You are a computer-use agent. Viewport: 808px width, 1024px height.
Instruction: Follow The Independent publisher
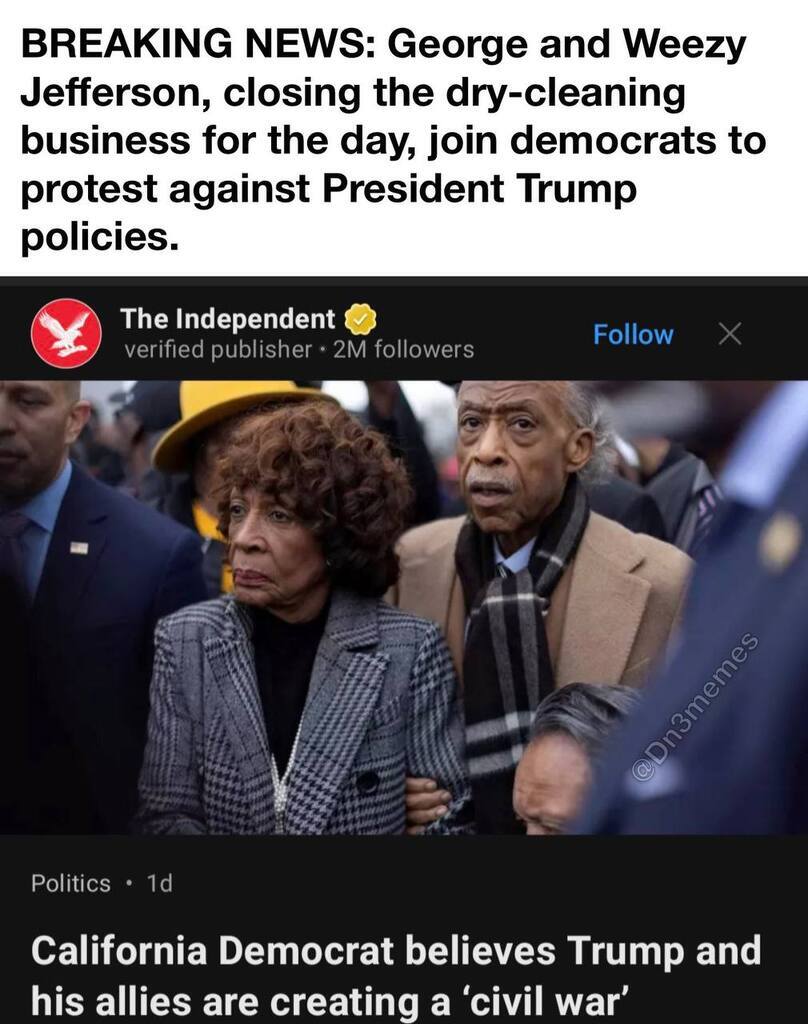tap(632, 334)
